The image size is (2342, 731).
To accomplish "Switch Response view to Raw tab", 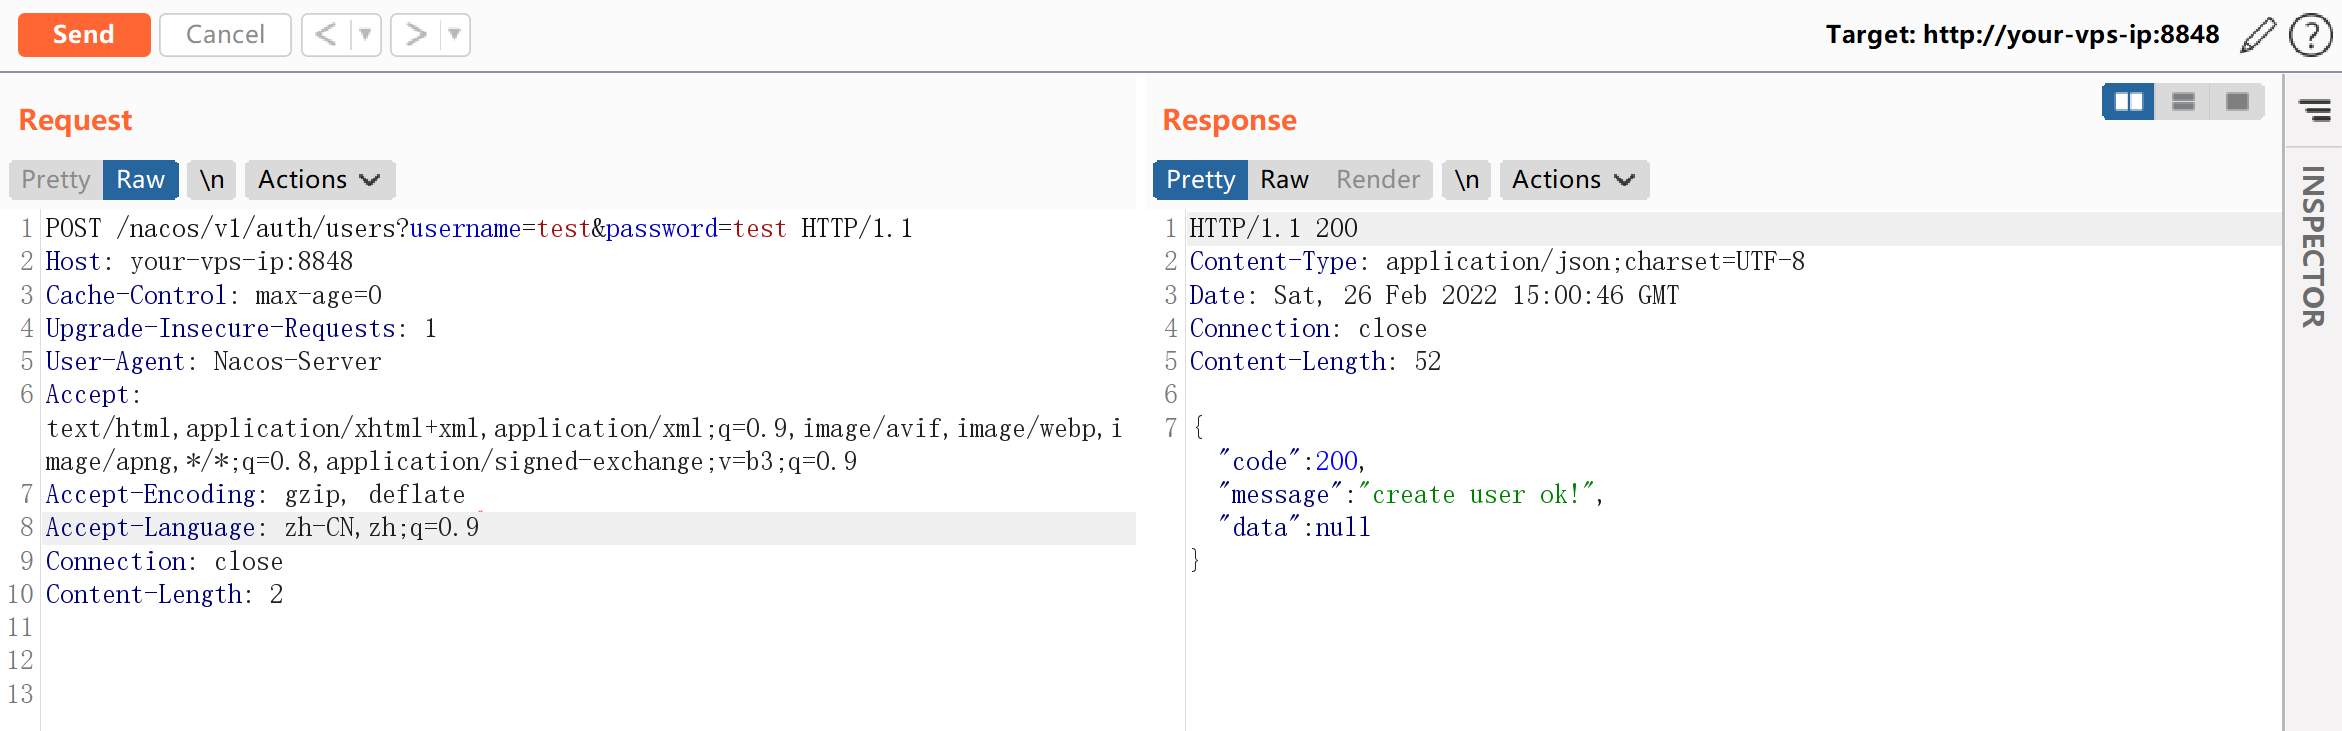I will point(1284,180).
